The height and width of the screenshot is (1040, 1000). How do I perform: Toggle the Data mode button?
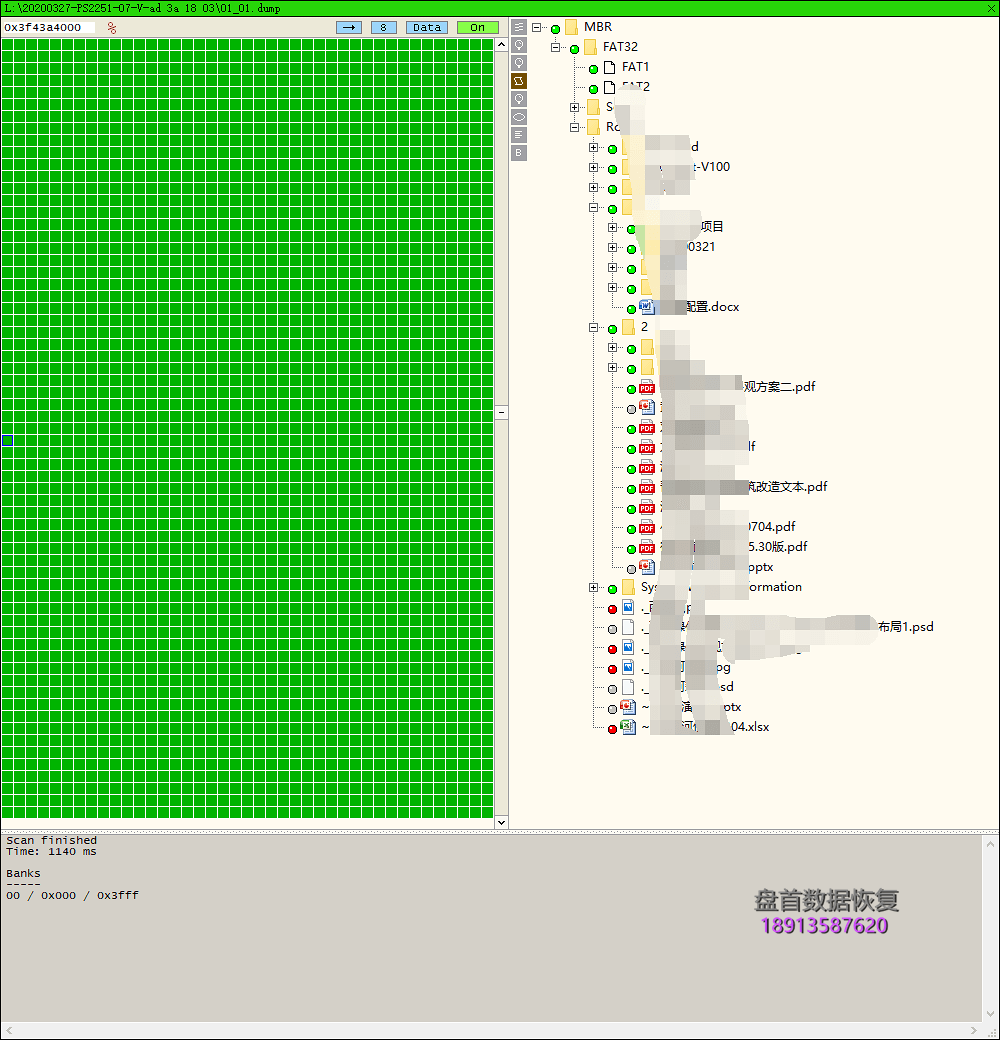[x=427, y=27]
